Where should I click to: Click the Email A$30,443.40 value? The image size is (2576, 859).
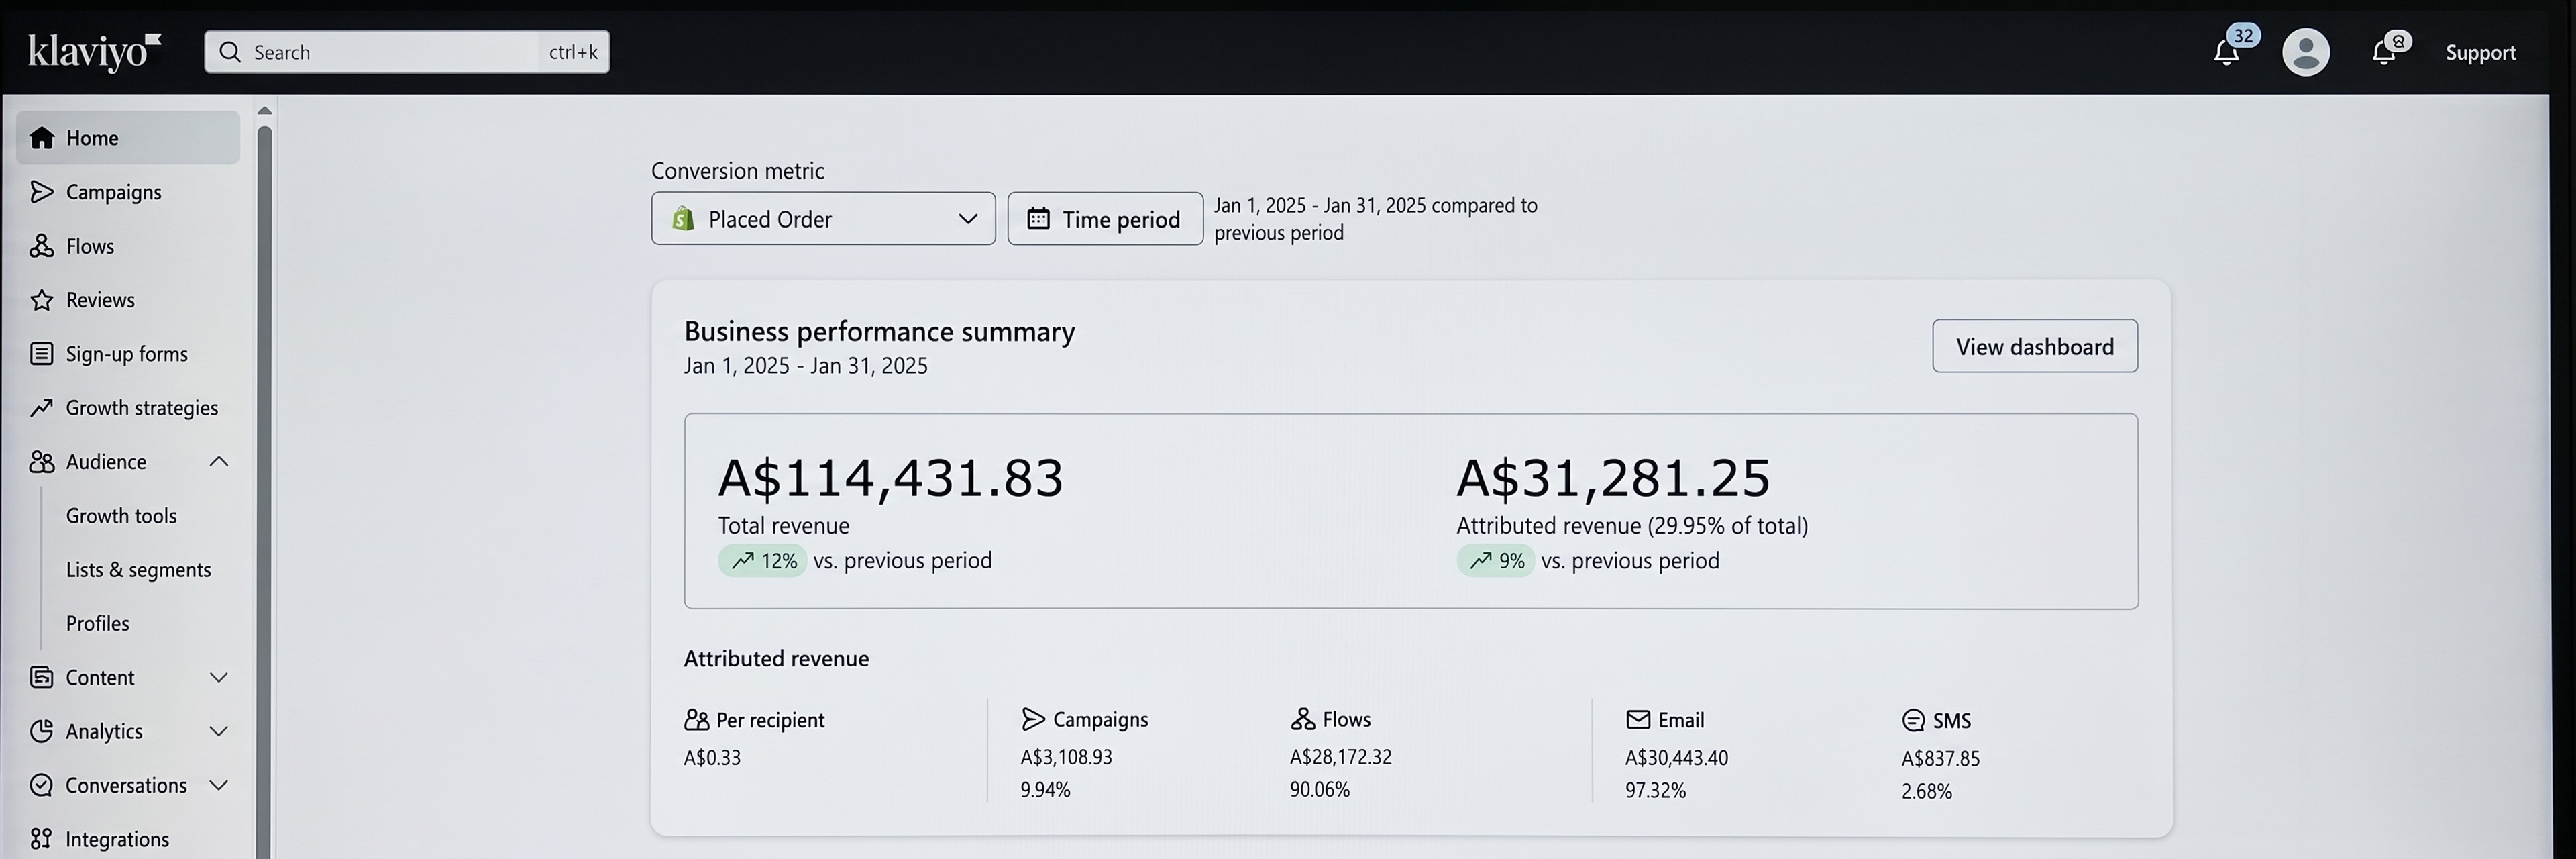[x=1676, y=758]
